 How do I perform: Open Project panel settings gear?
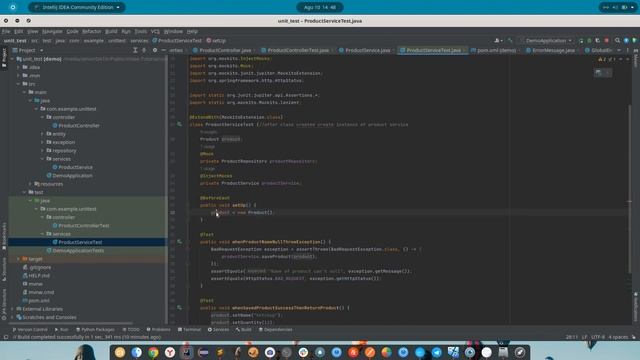[x=155, y=50]
